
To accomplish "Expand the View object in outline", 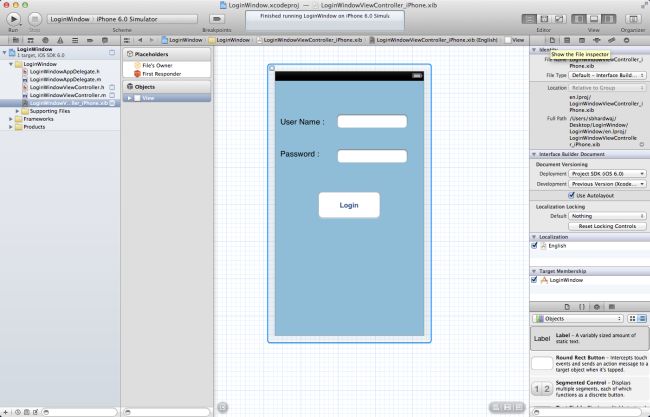I will (x=129, y=98).
